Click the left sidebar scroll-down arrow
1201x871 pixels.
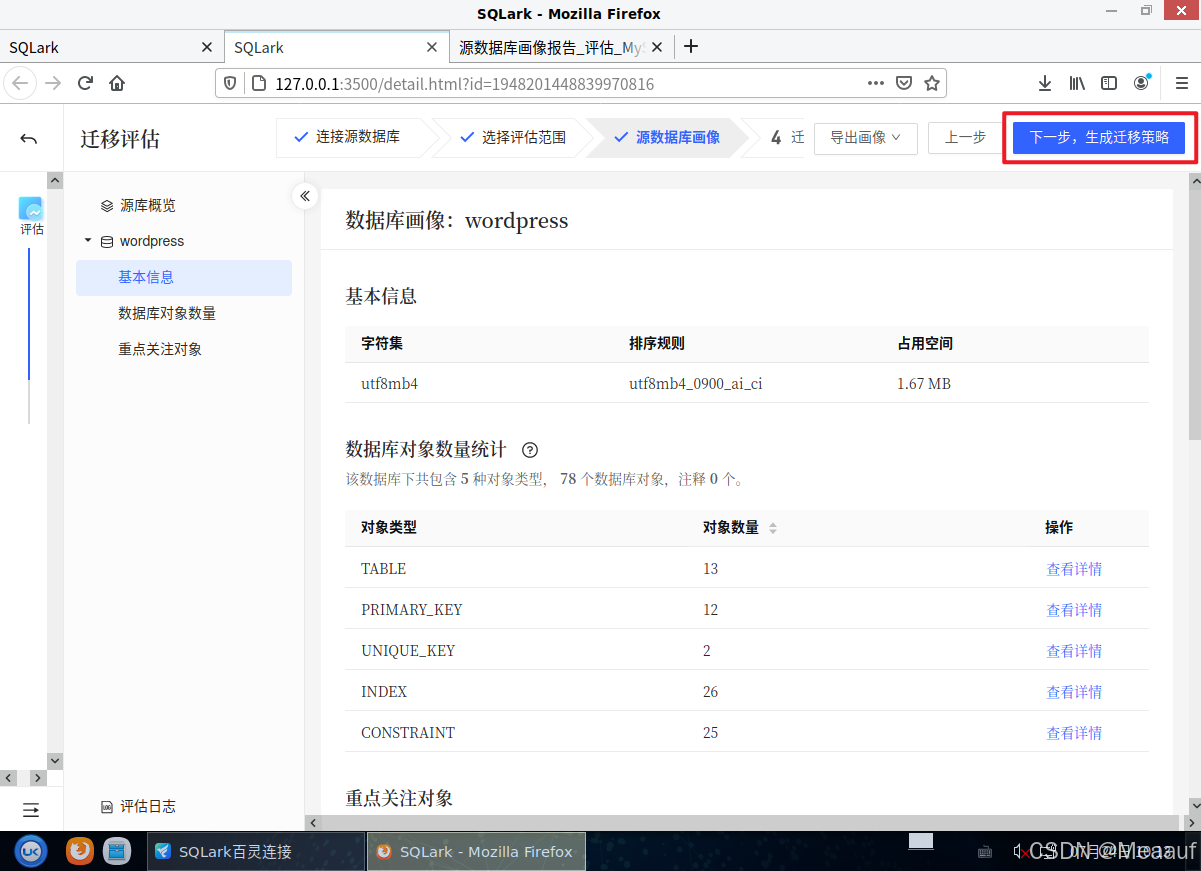(x=55, y=761)
